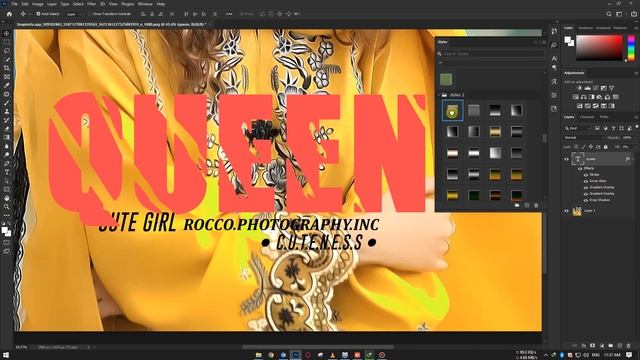
Task: Collapse the styles 2 group
Action: (439, 95)
